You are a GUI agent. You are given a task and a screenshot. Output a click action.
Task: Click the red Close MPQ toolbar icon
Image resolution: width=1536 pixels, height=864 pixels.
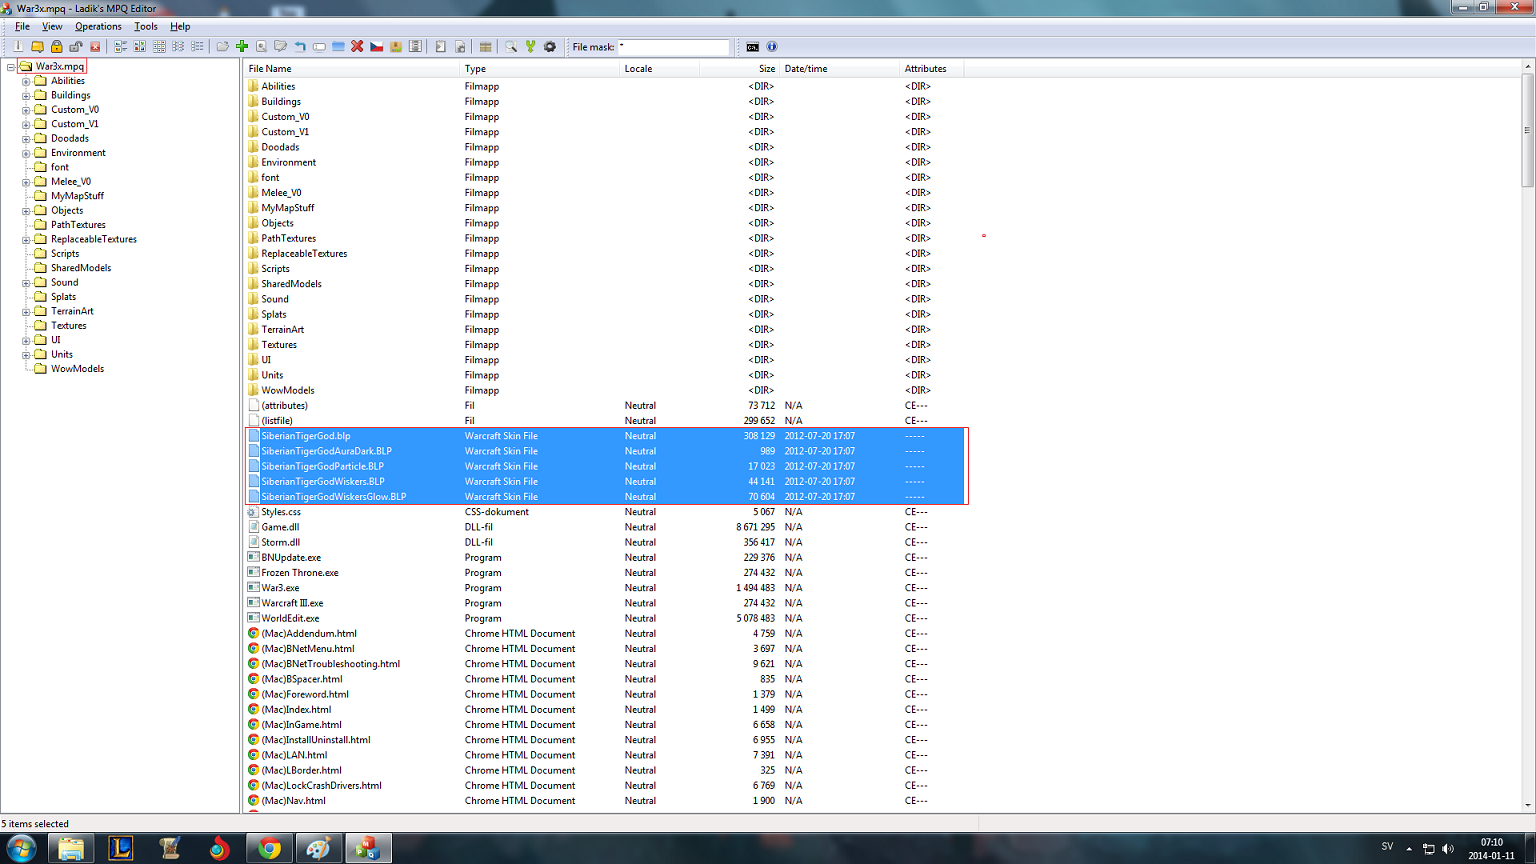[x=95, y=46]
